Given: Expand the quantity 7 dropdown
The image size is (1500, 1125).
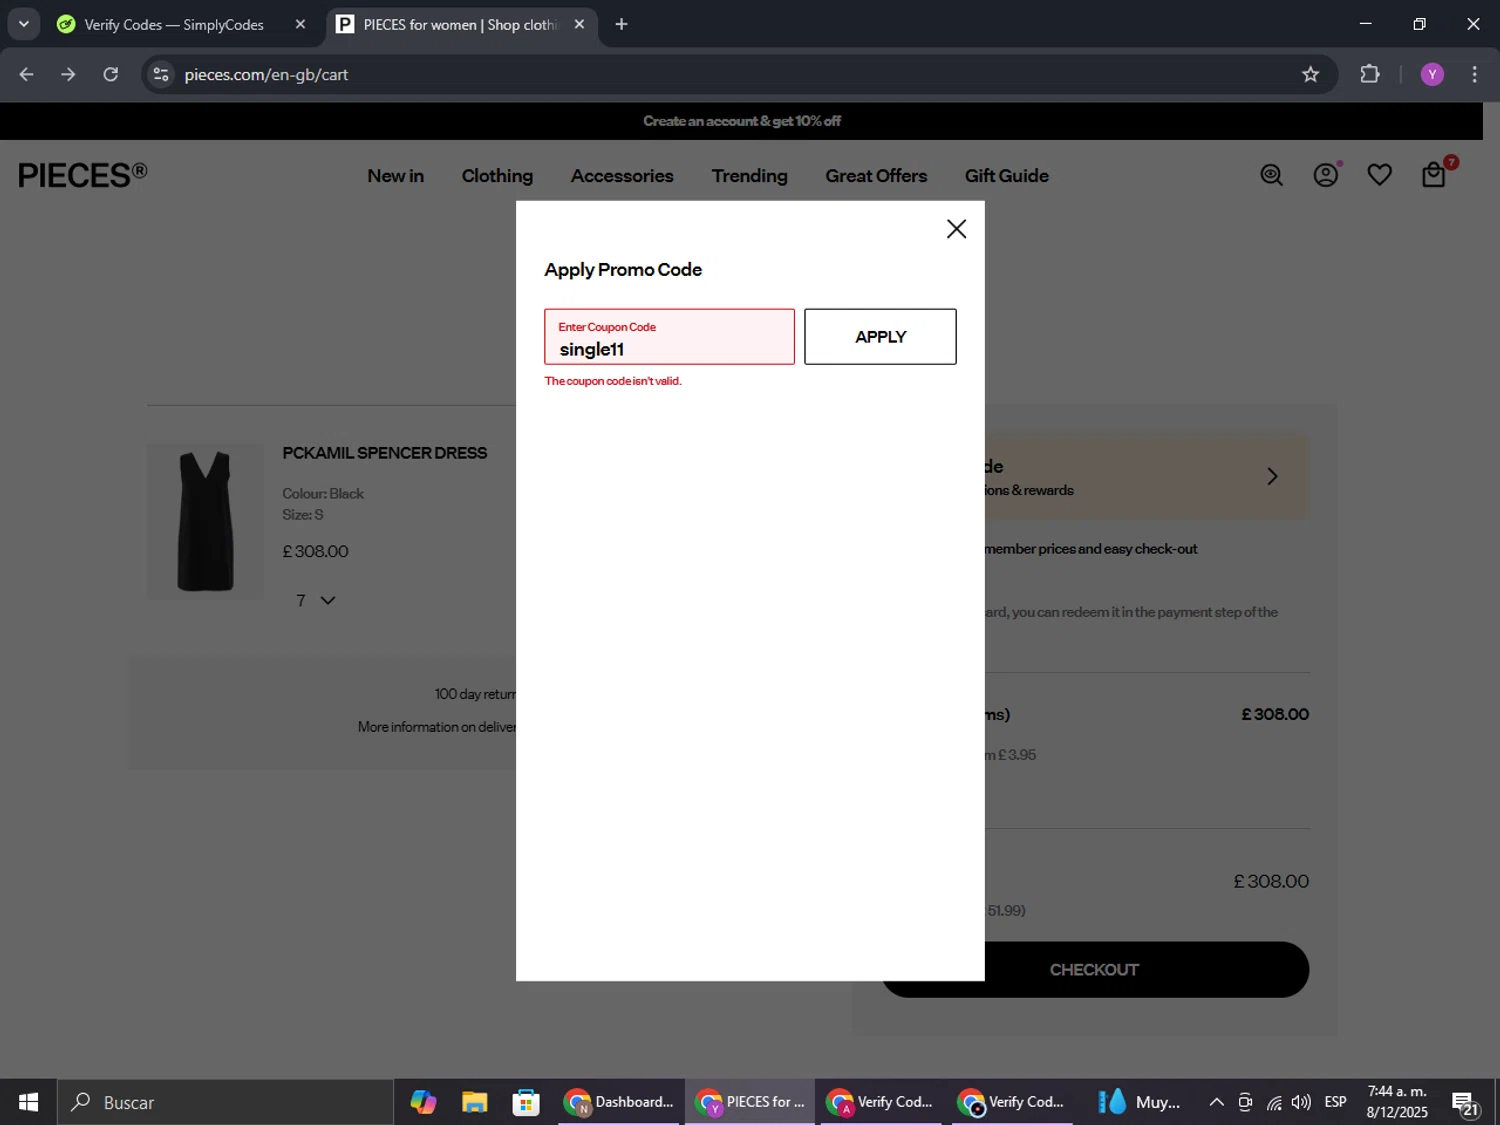Looking at the screenshot, I should (x=316, y=600).
